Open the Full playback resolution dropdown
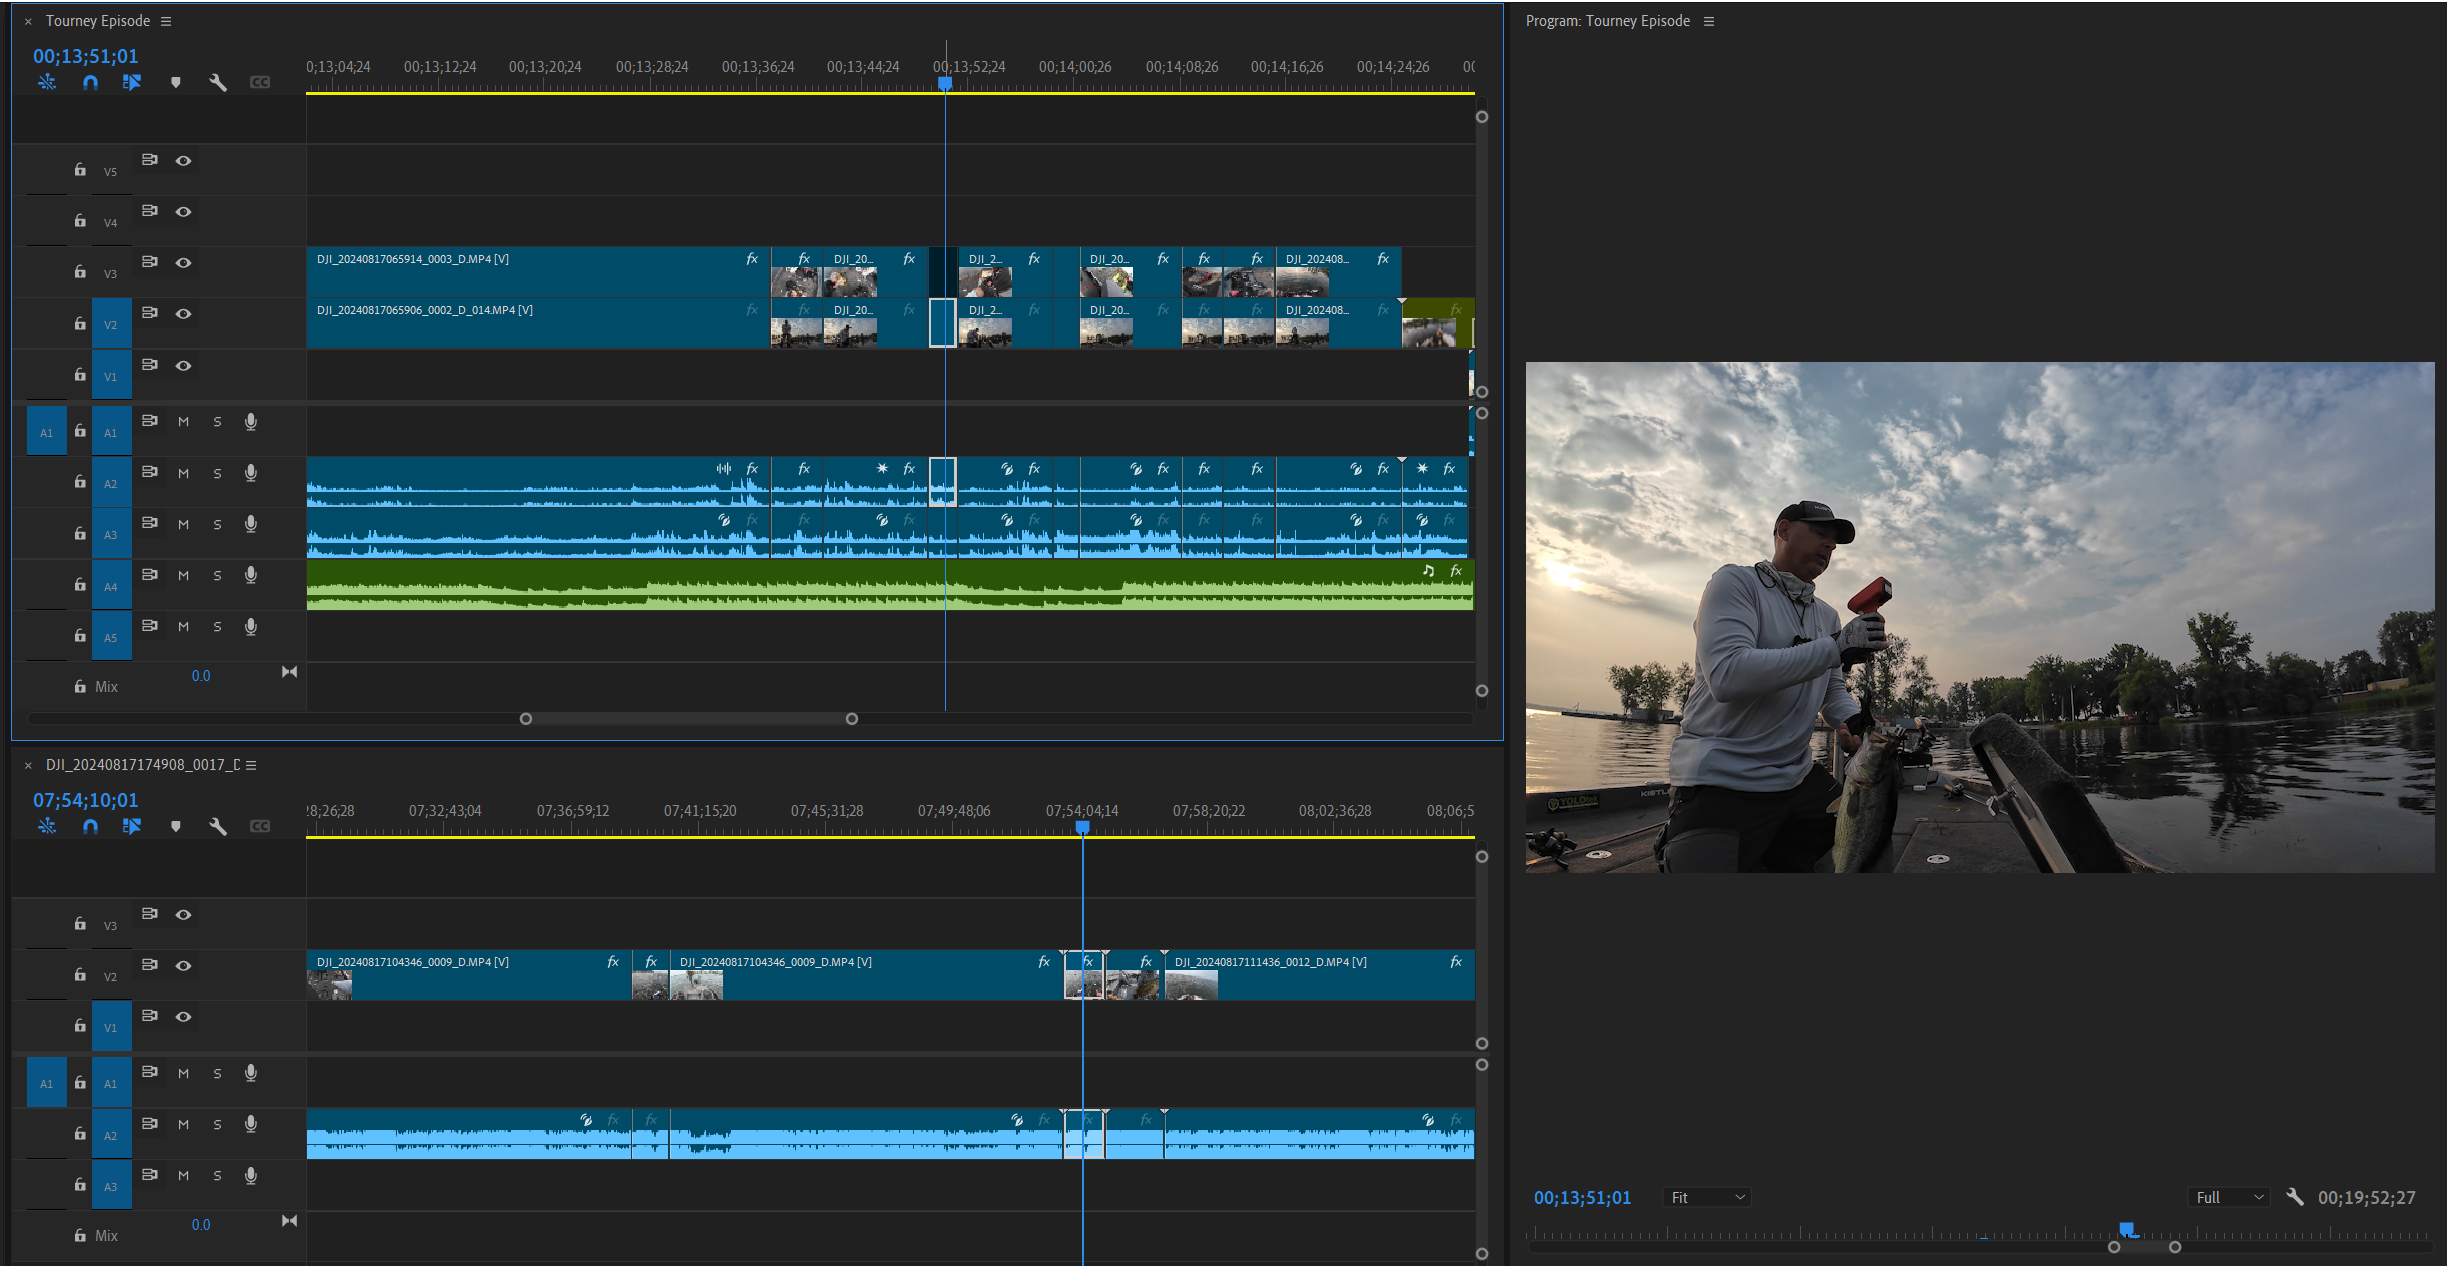Screen dimensions: 2447x1266 point(2227,1196)
